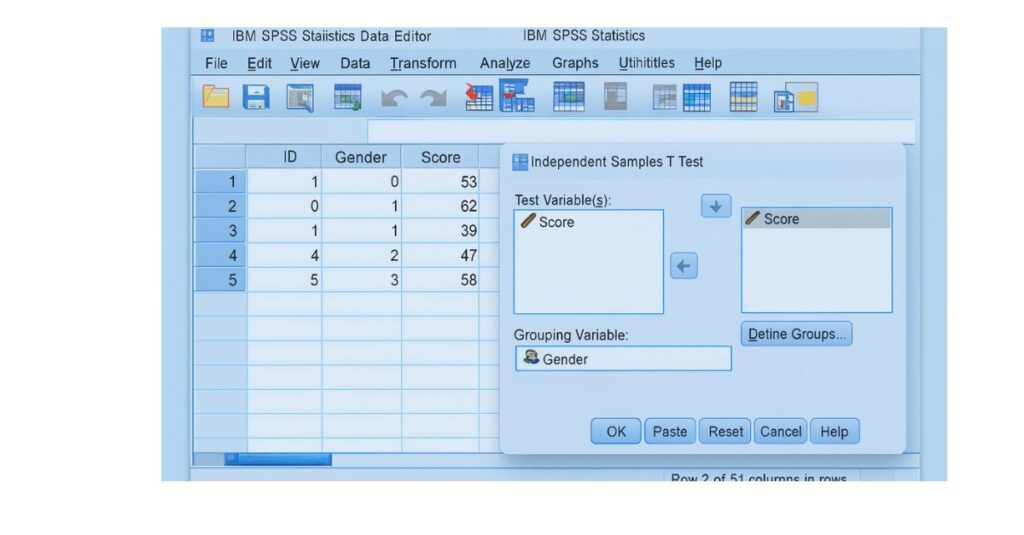Viewport: 1024px width, 535px height.
Task: Click Score cell with value 39
Action: [441, 231]
